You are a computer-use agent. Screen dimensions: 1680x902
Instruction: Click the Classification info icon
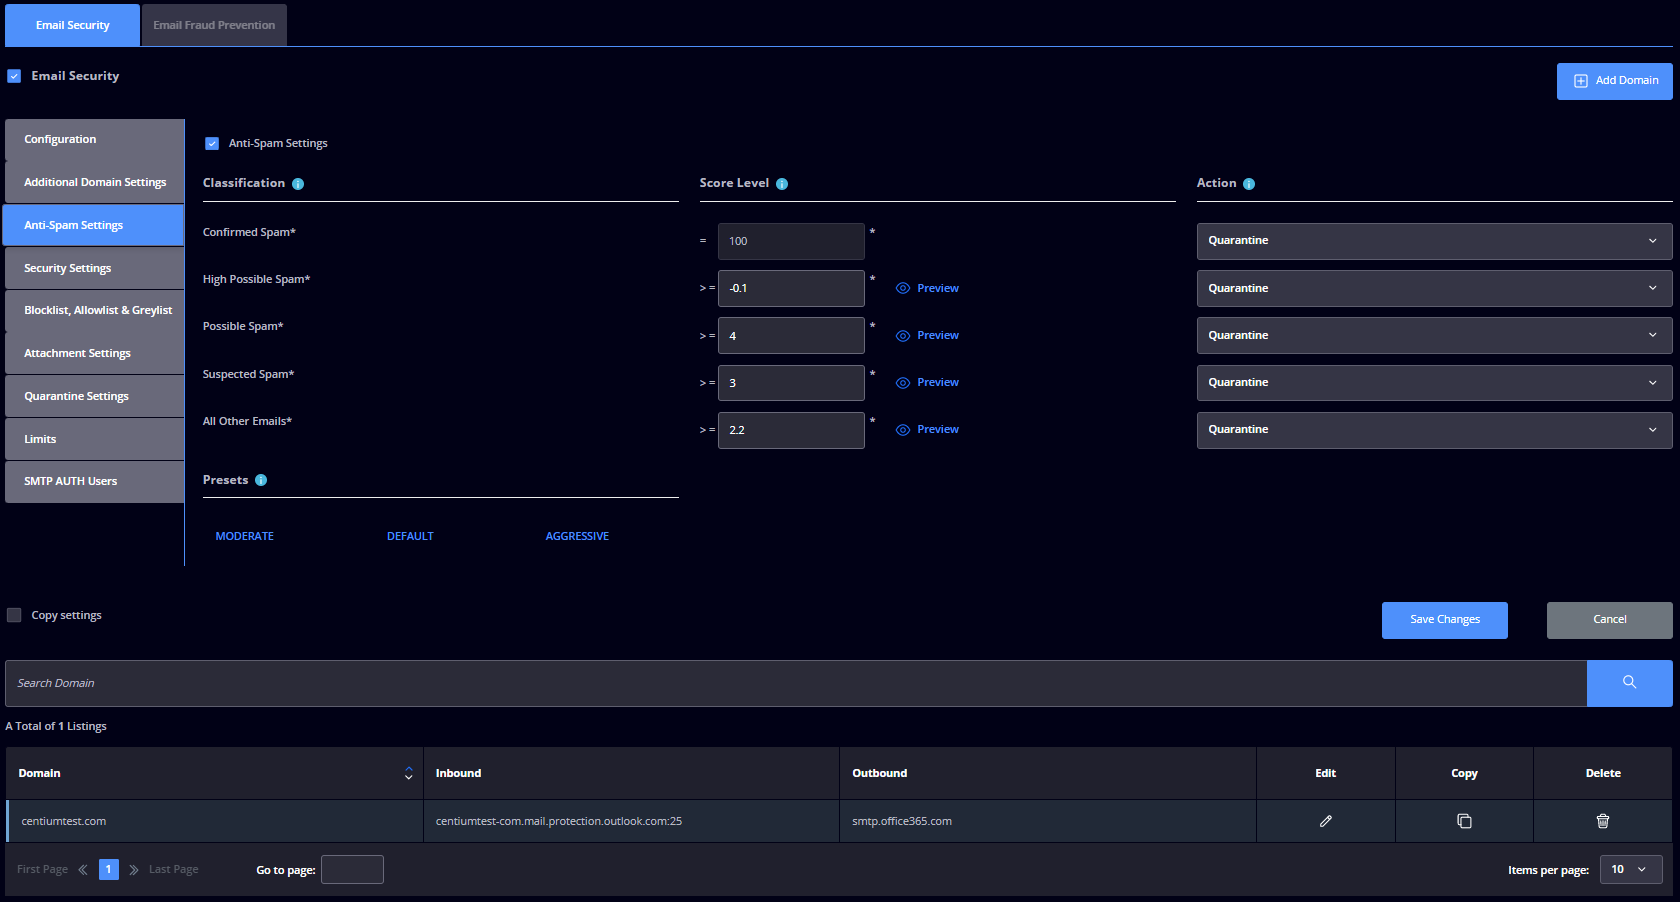[x=298, y=184]
